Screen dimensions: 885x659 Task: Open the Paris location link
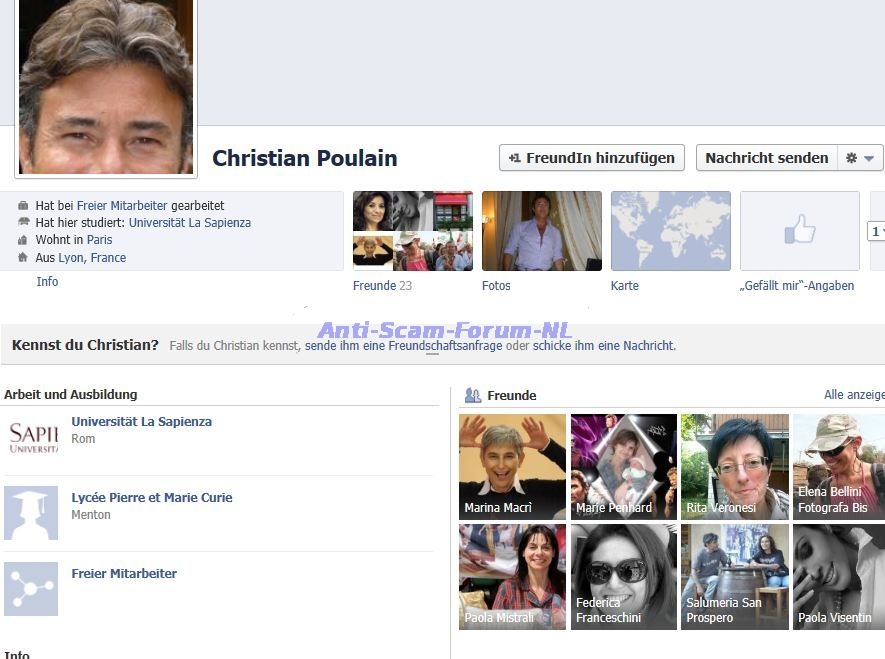99,240
